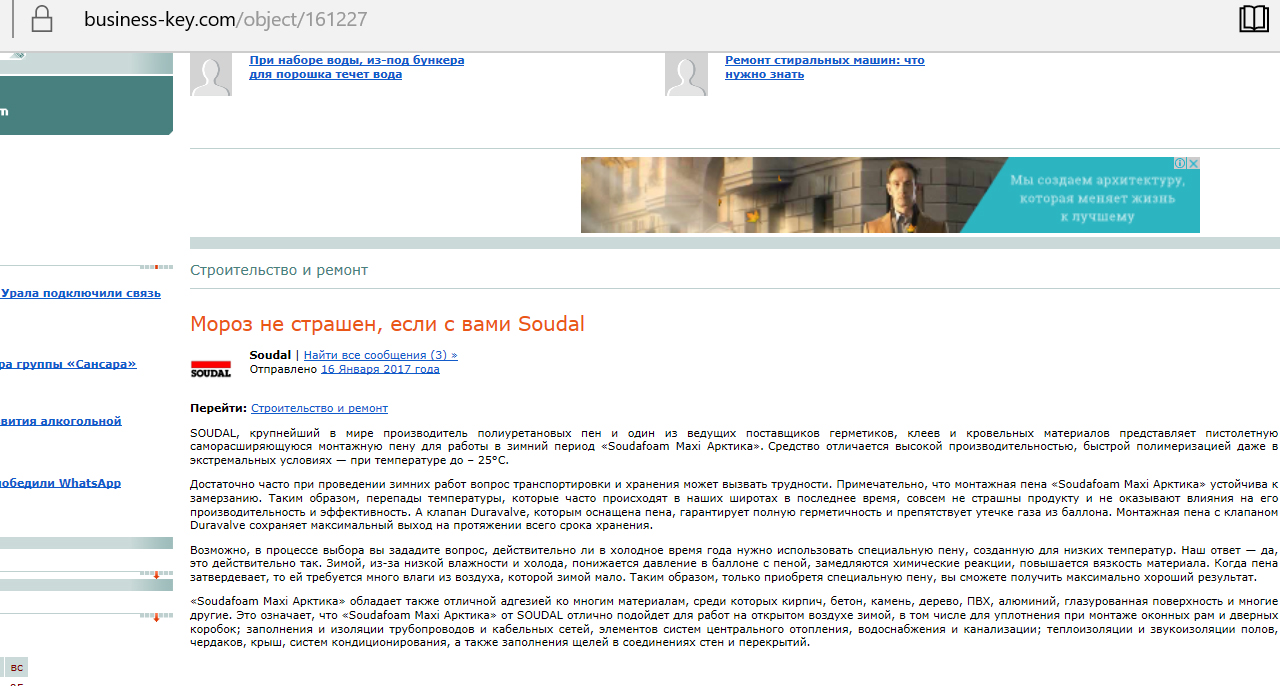Open news link about группы «Сансара»
Viewport: 1280px width, 686px height.
(68, 363)
